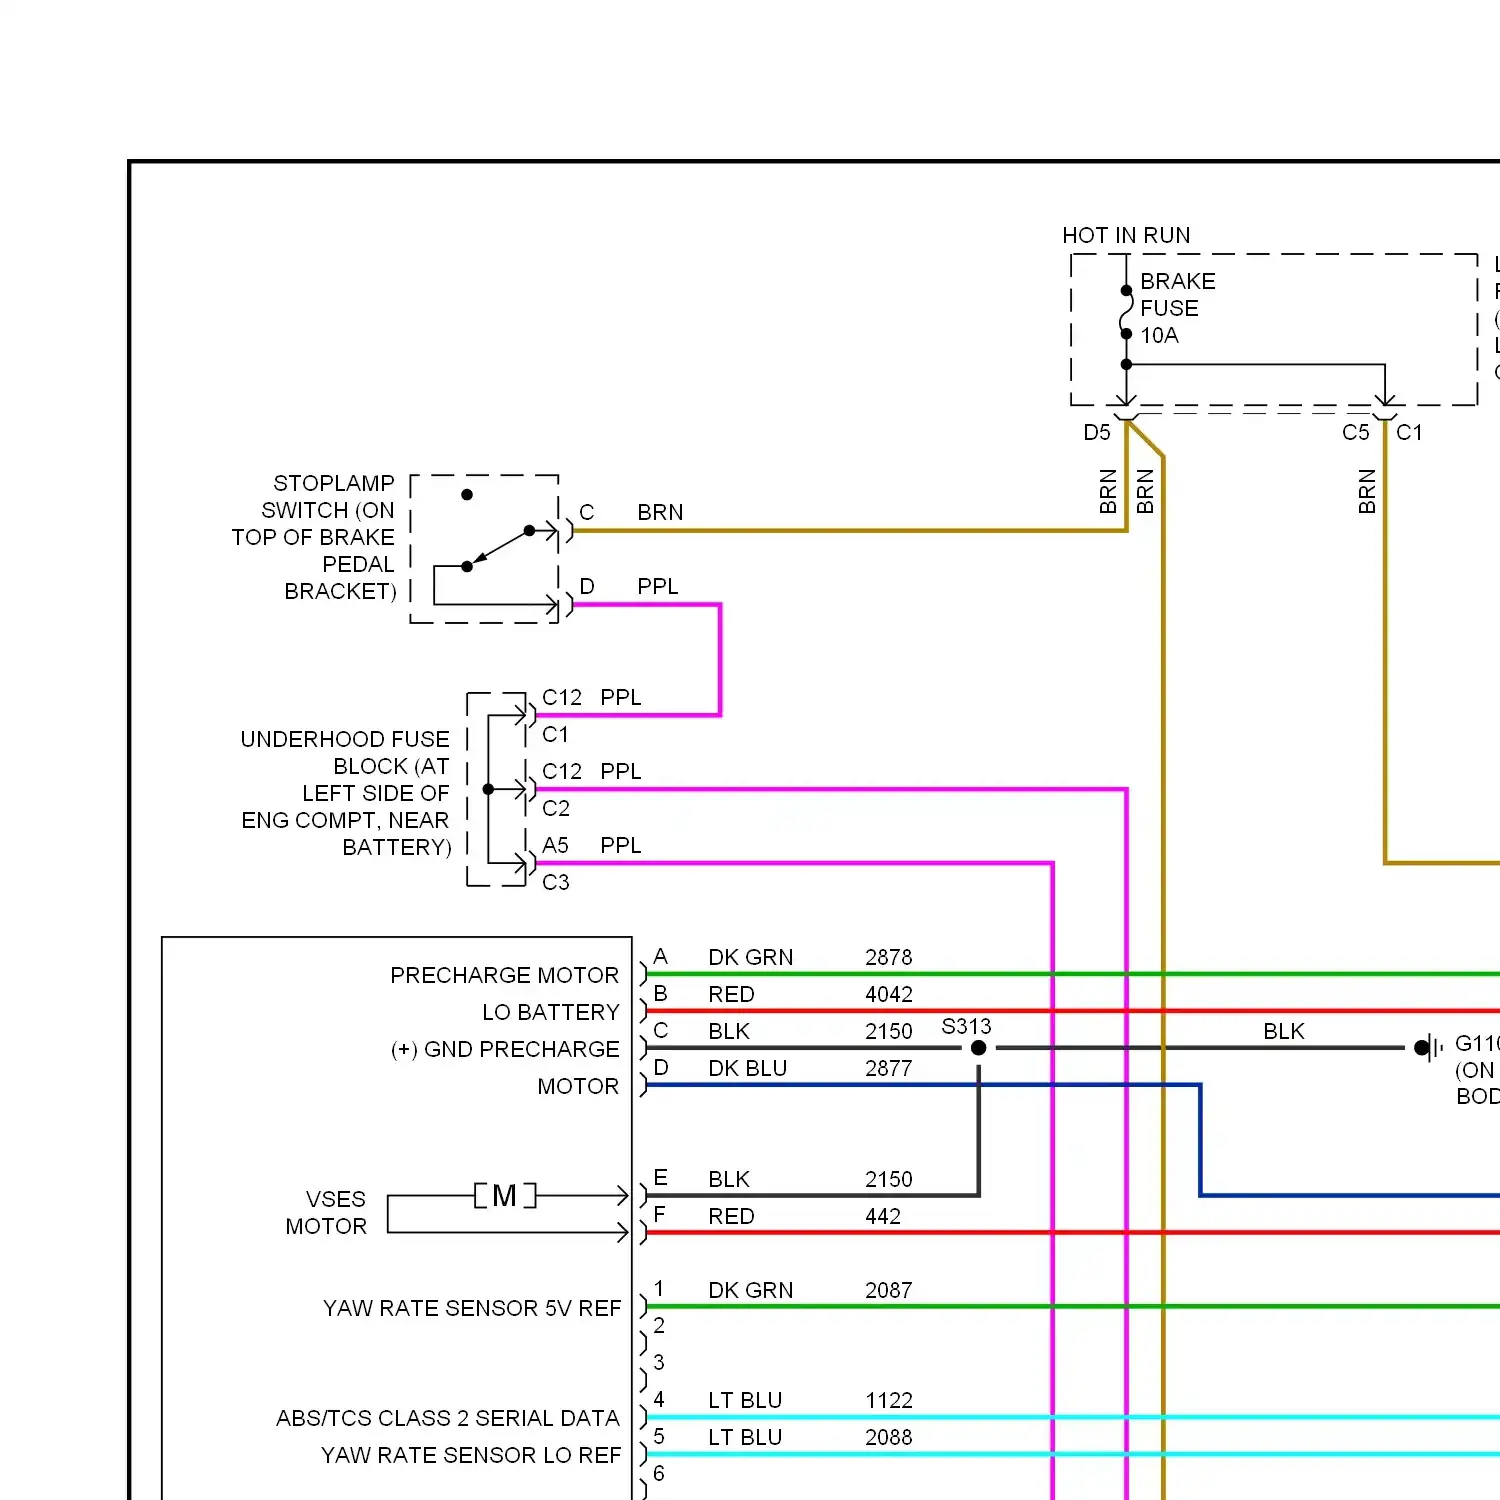Screen dimensions: 1500x1500
Task: Select the C5 connector label
Action: pyautogui.click(x=1355, y=432)
